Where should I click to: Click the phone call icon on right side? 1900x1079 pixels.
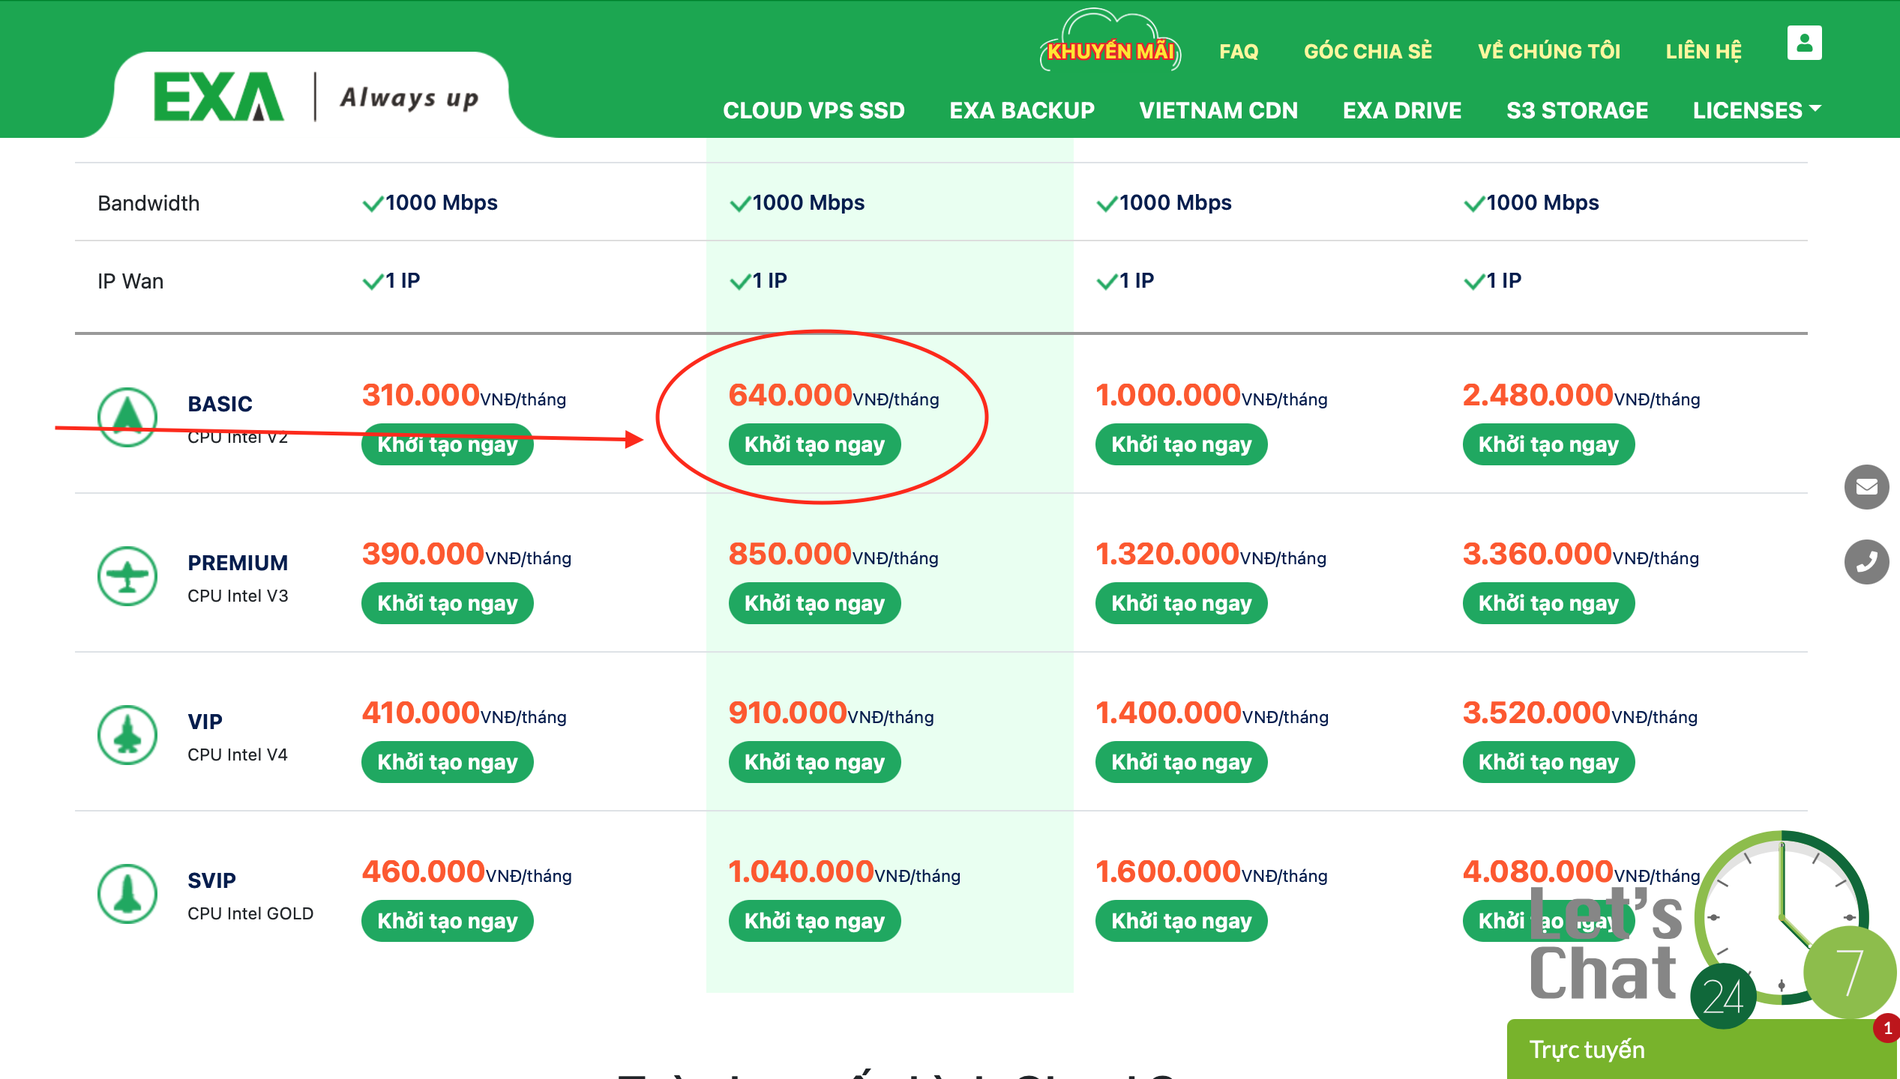tap(1866, 561)
